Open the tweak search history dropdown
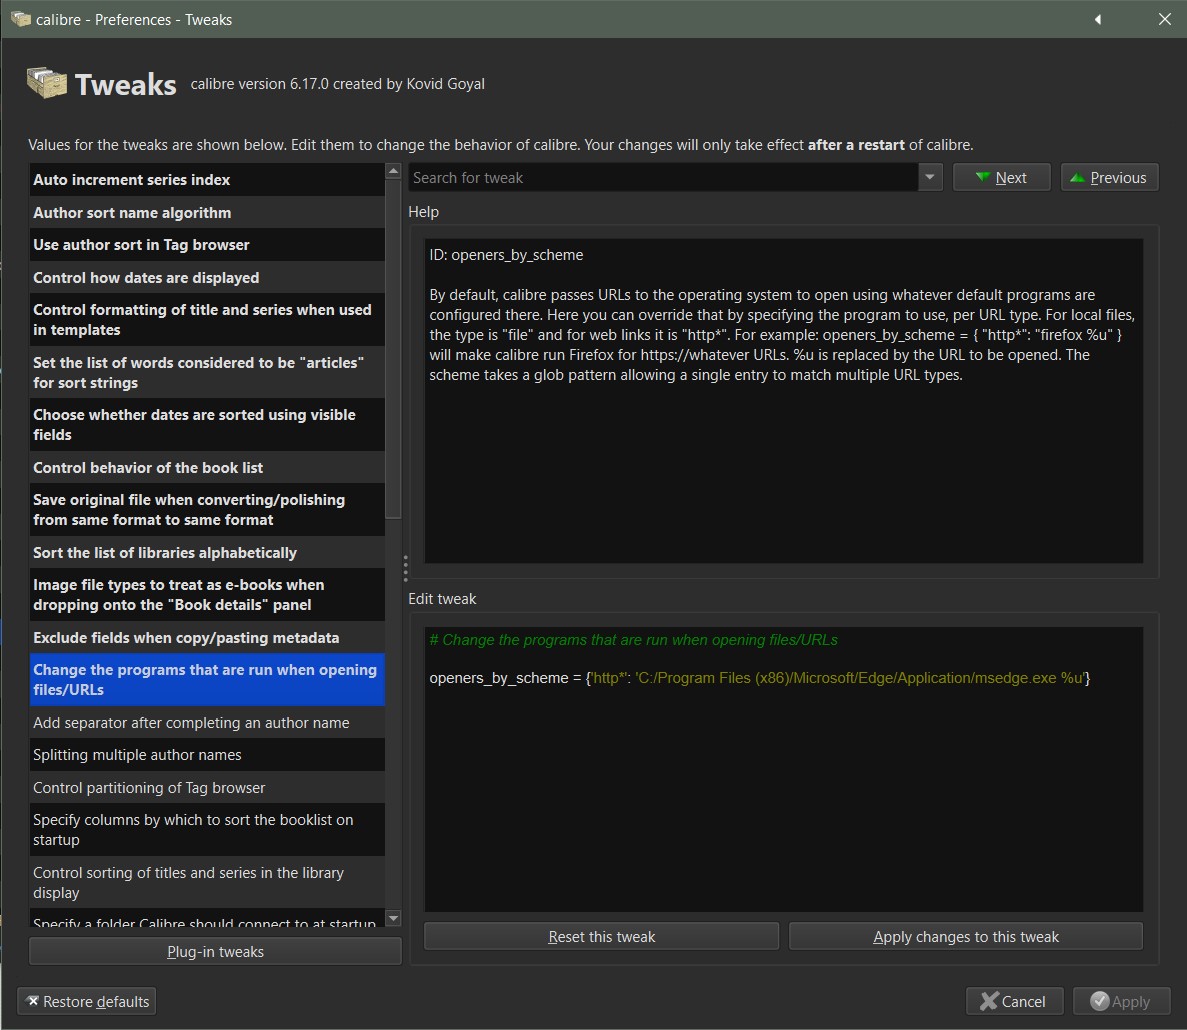 click(930, 178)
